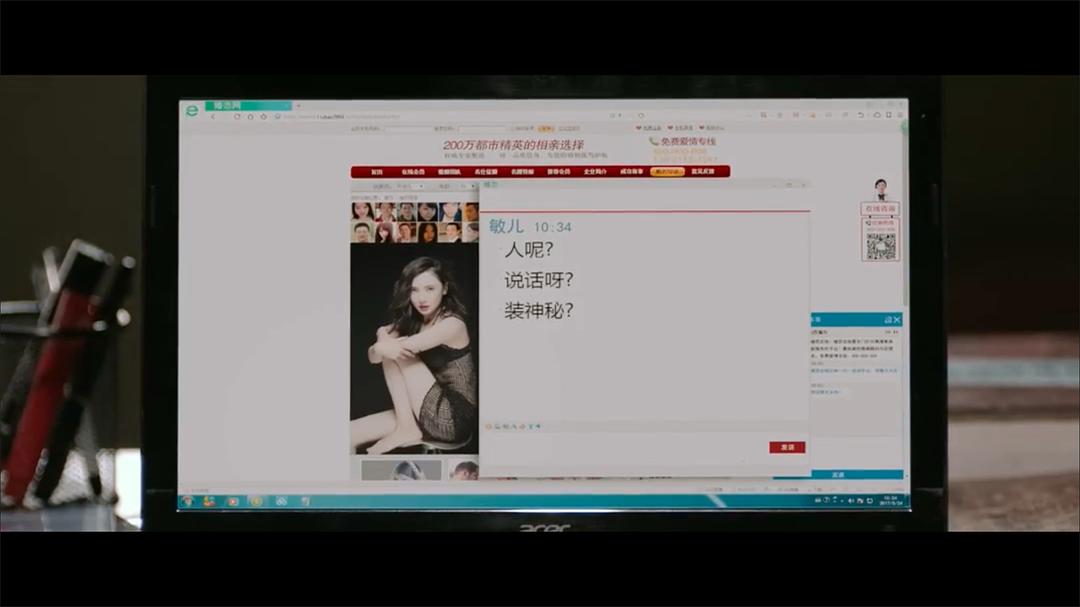Open the Windows Start menu
This screenshot has height=607, width=1080.
tap(188, 501)
